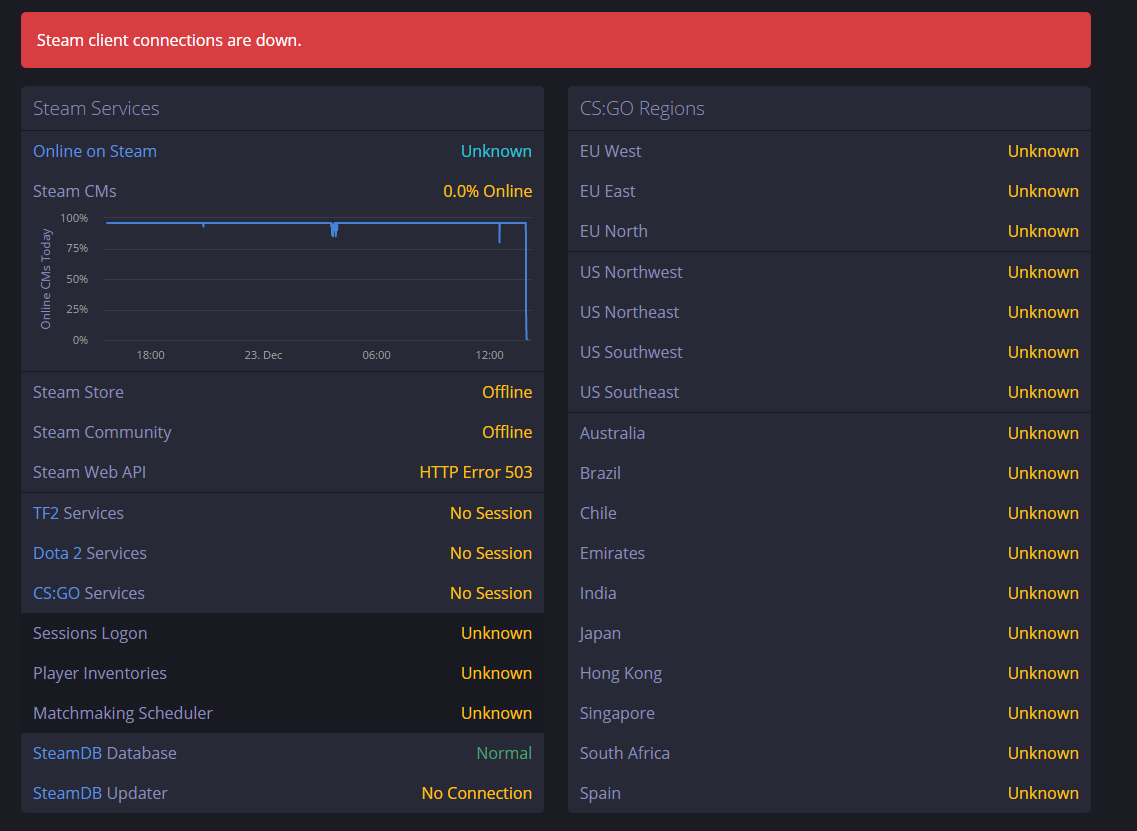Click the Spain Unknown status
The image size is (1137, 831).
[1043, 793]
